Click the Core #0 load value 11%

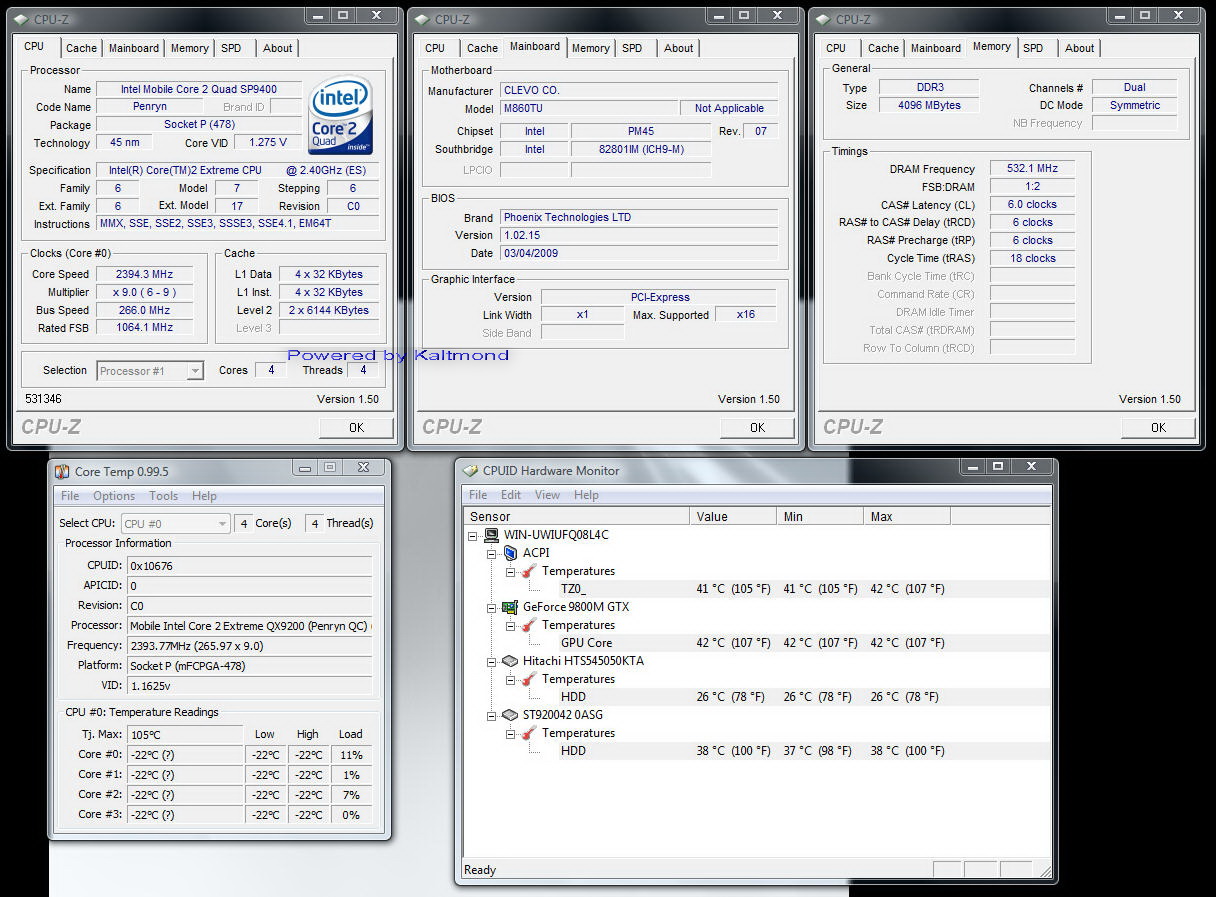[351, 755]
